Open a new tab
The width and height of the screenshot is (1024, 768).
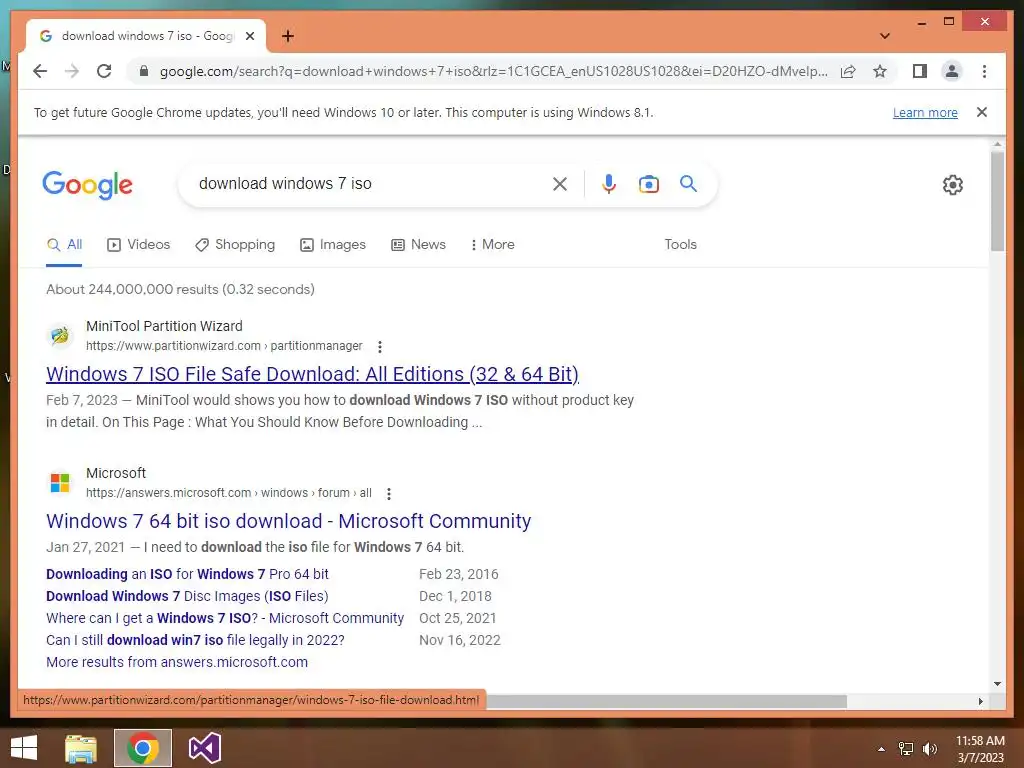(x=288, y=36)
